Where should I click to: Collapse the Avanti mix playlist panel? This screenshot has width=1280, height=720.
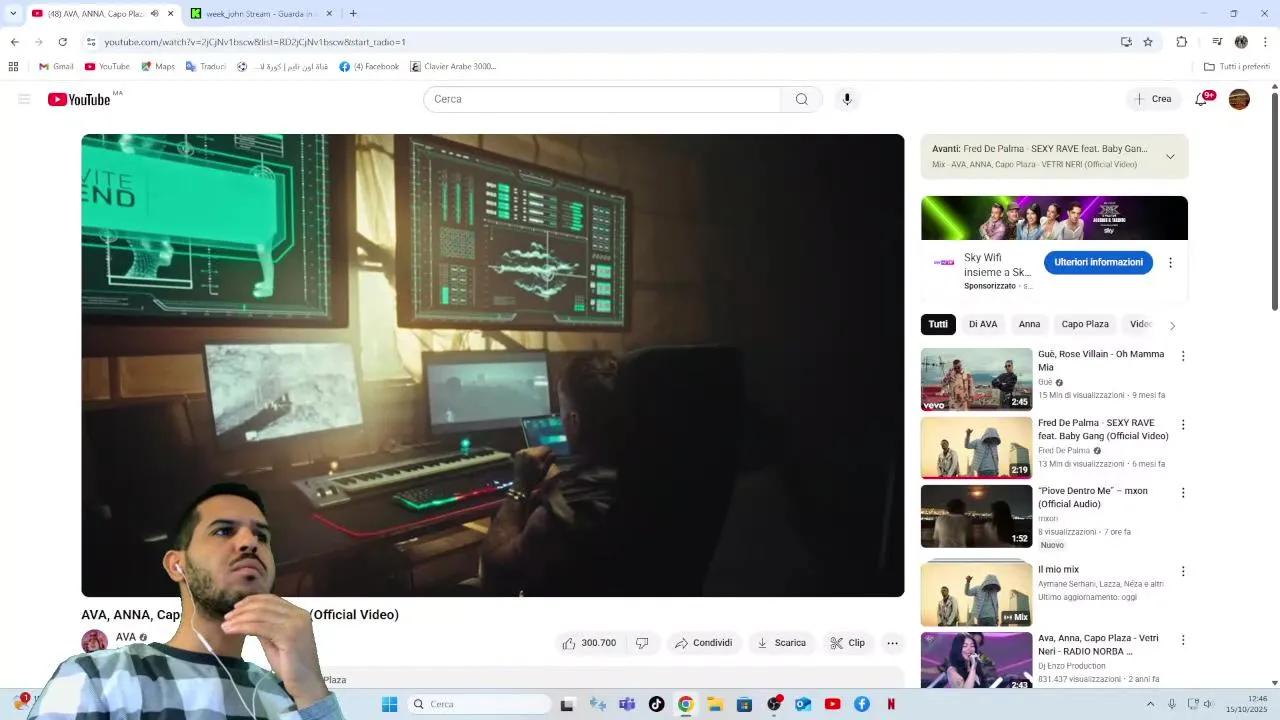coord(1170,156)
